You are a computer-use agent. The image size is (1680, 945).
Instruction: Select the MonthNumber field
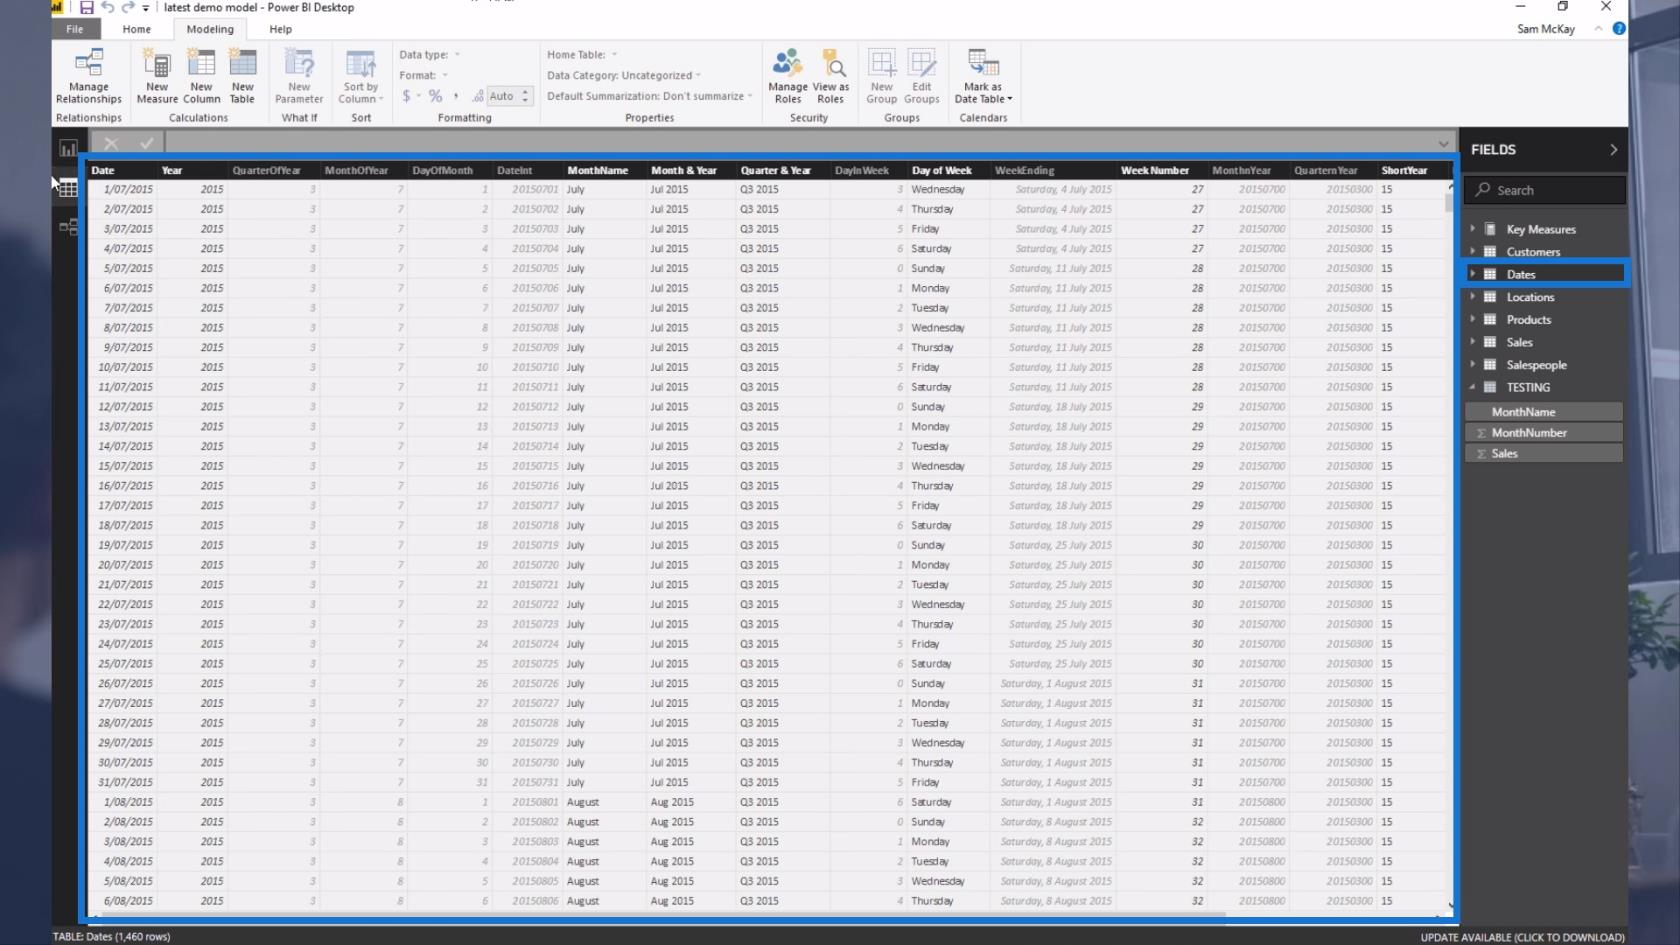click(1544, 433)
